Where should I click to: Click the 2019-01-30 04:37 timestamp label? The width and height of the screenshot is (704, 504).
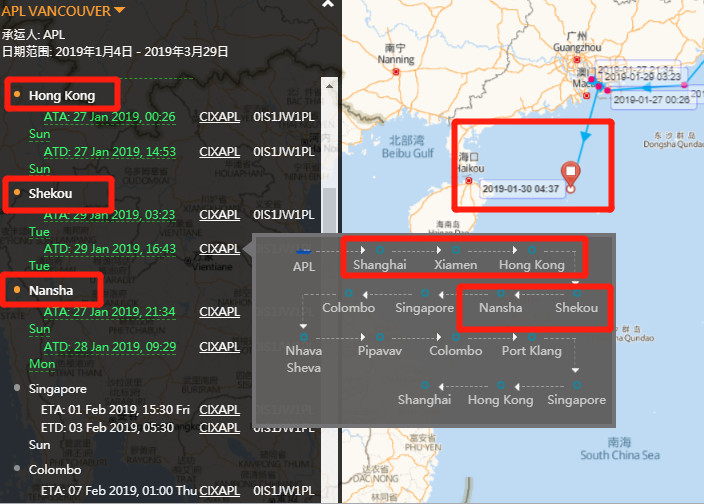[x=521, y=188]
